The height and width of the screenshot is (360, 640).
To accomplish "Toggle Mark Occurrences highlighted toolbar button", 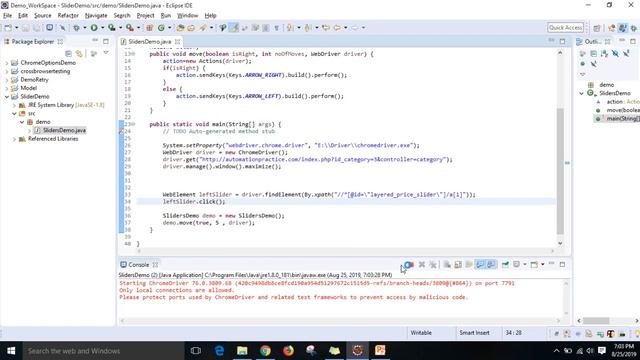I will 233,28.
